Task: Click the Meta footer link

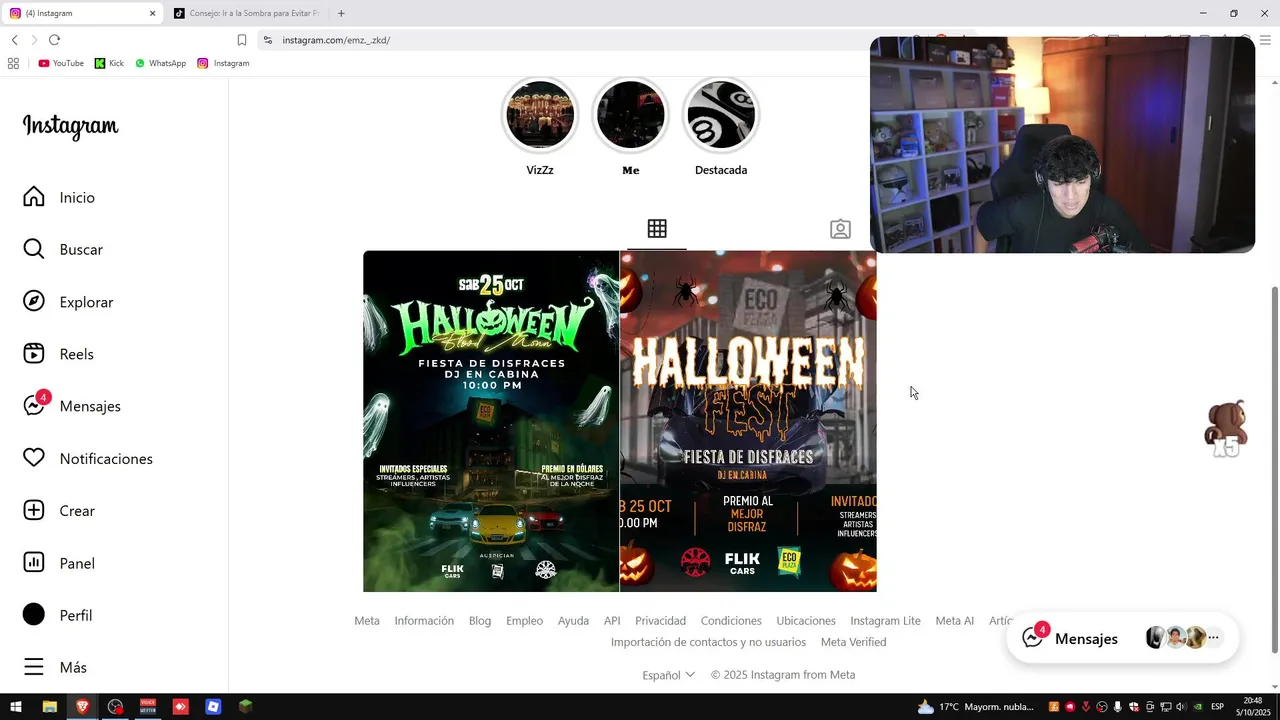Action: pos(367,621)
